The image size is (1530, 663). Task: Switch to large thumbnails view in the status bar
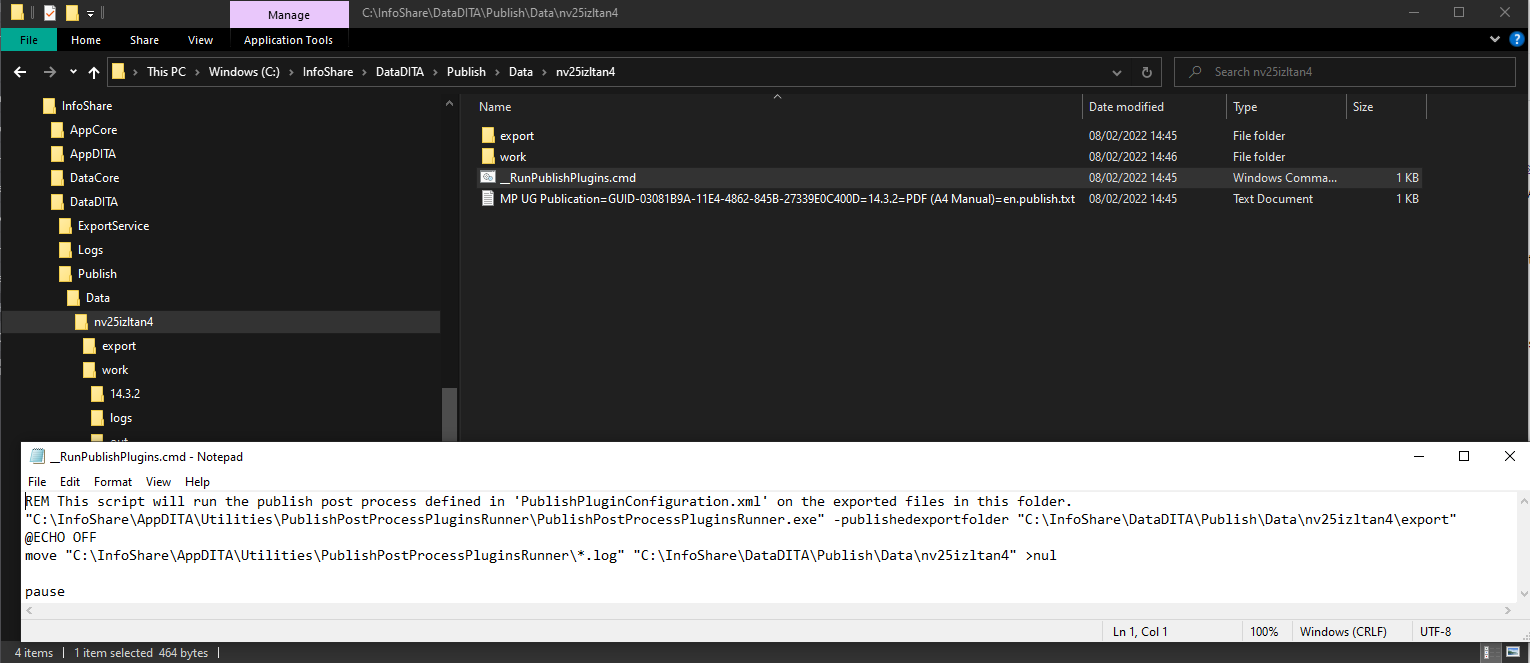click(1513, 652)
